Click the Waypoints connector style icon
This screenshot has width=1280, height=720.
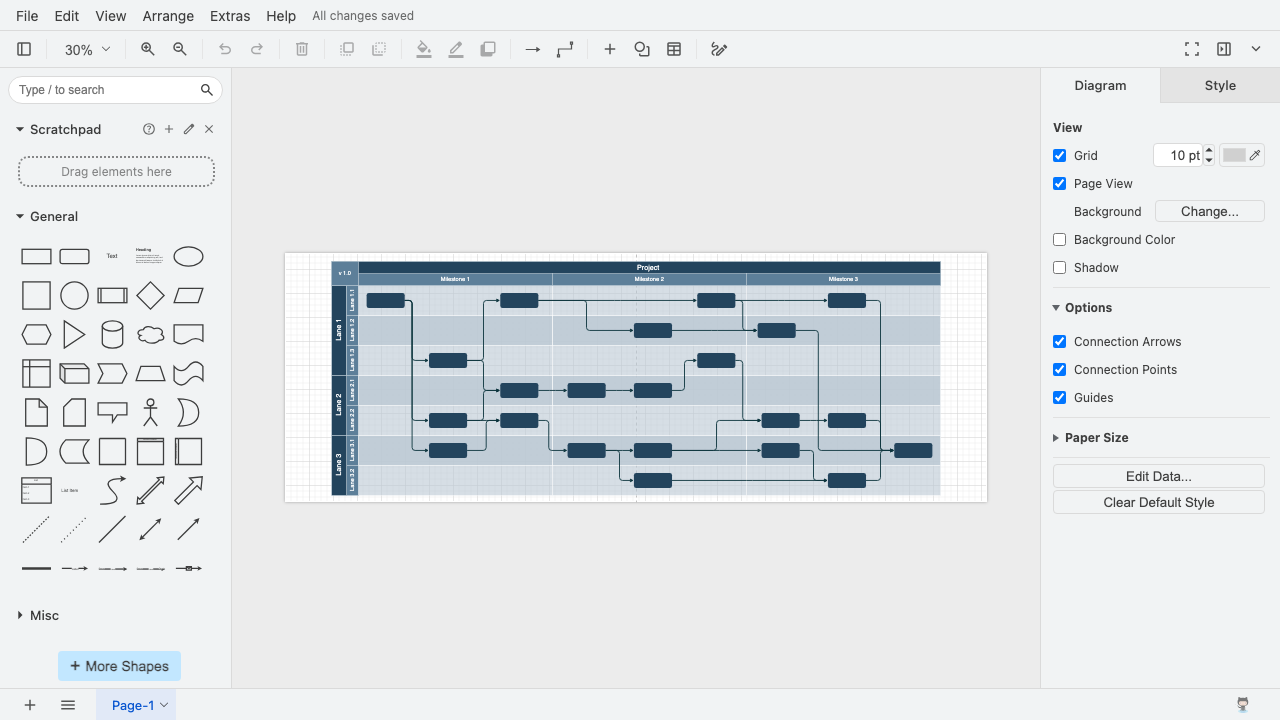tap(565, 49)
